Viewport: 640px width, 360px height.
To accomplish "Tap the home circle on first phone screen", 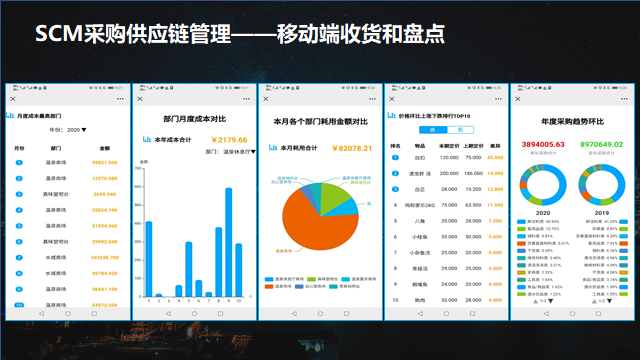I will pyautogui.click(x=68, y=313).
